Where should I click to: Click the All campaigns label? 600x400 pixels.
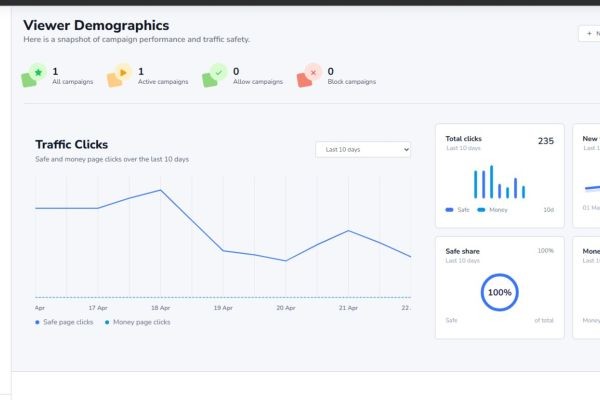click(x=73, y=82)
